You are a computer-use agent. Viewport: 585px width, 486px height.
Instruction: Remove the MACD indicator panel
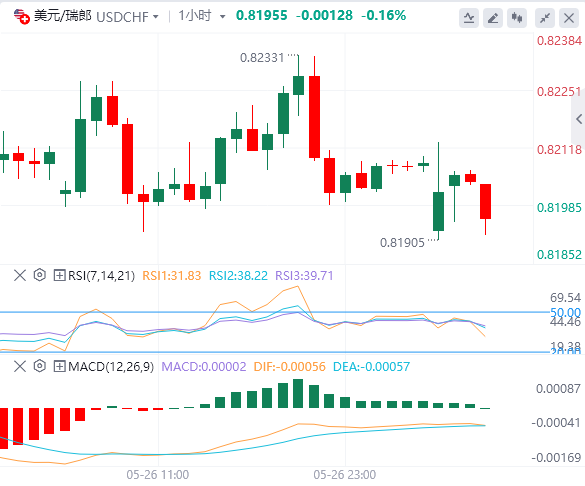tap(20, 366)
